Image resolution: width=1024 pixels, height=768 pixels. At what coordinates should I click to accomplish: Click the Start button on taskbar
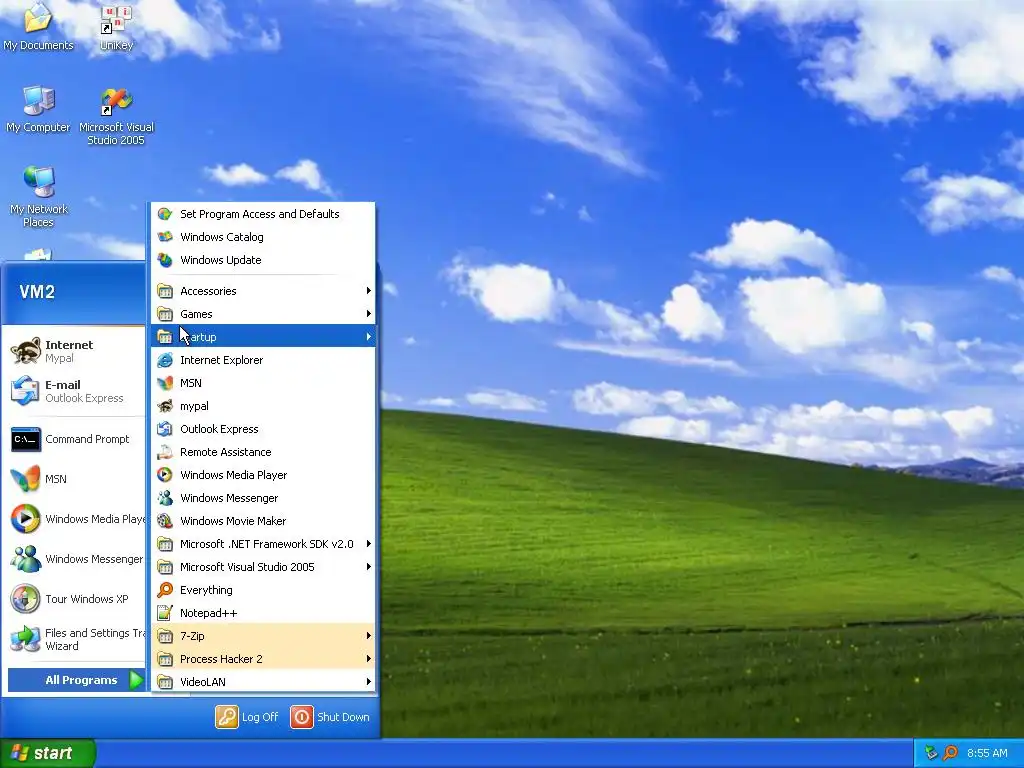tap(48, 753)
